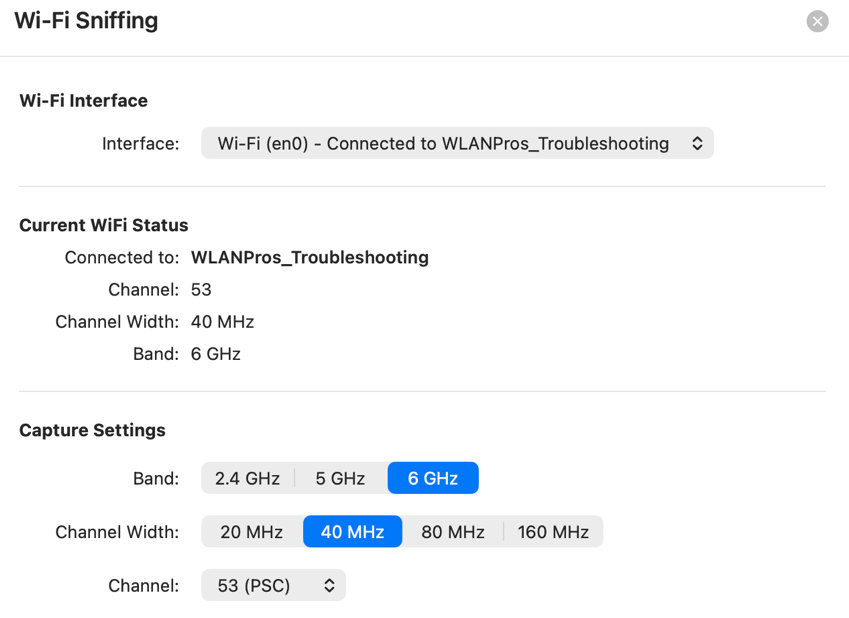Select the 2.4 GHz capture band
This screenshot has height=618, width=849.
click(248, 479)
